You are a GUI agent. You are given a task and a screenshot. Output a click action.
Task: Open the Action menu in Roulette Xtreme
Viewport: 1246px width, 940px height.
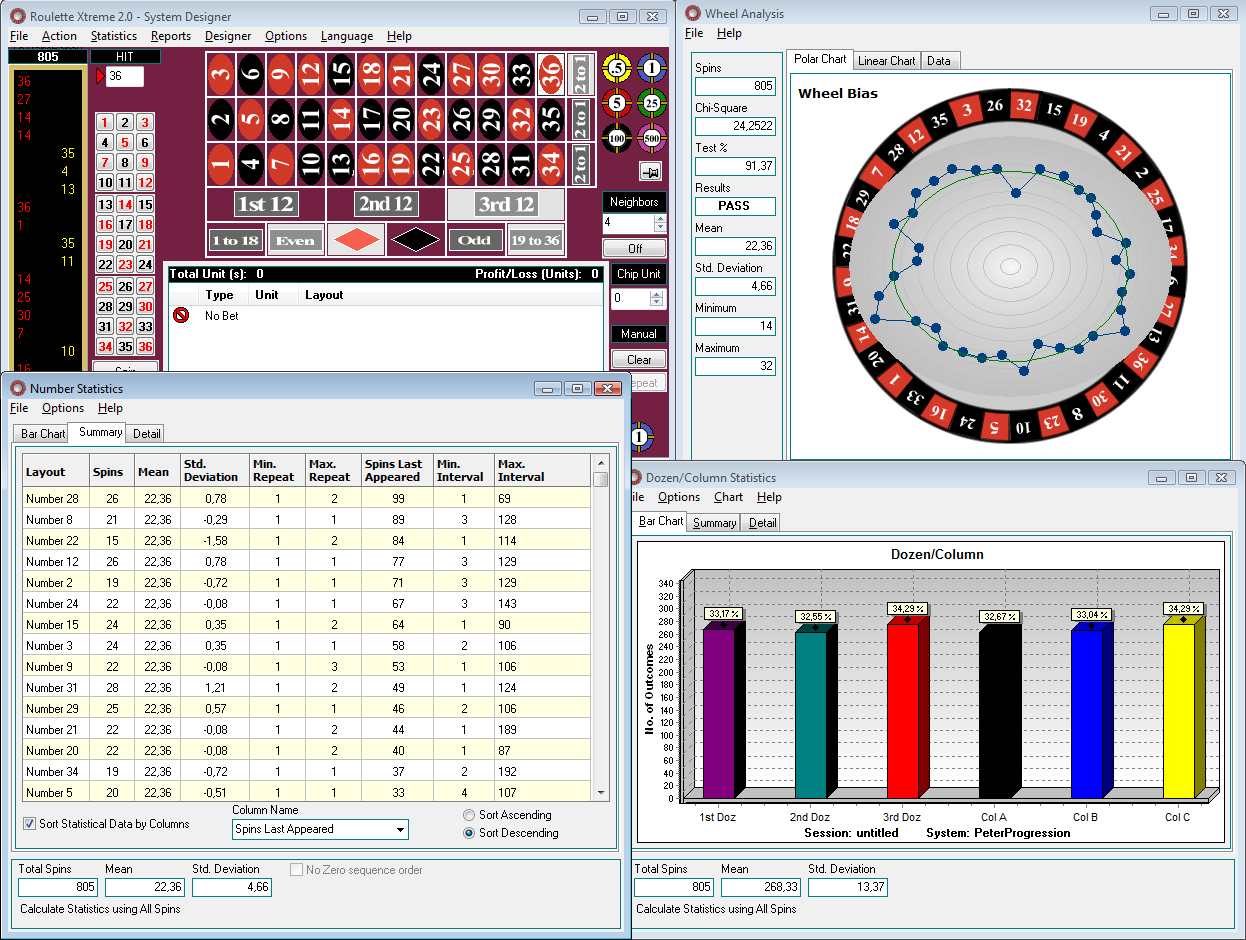[59, 36]
